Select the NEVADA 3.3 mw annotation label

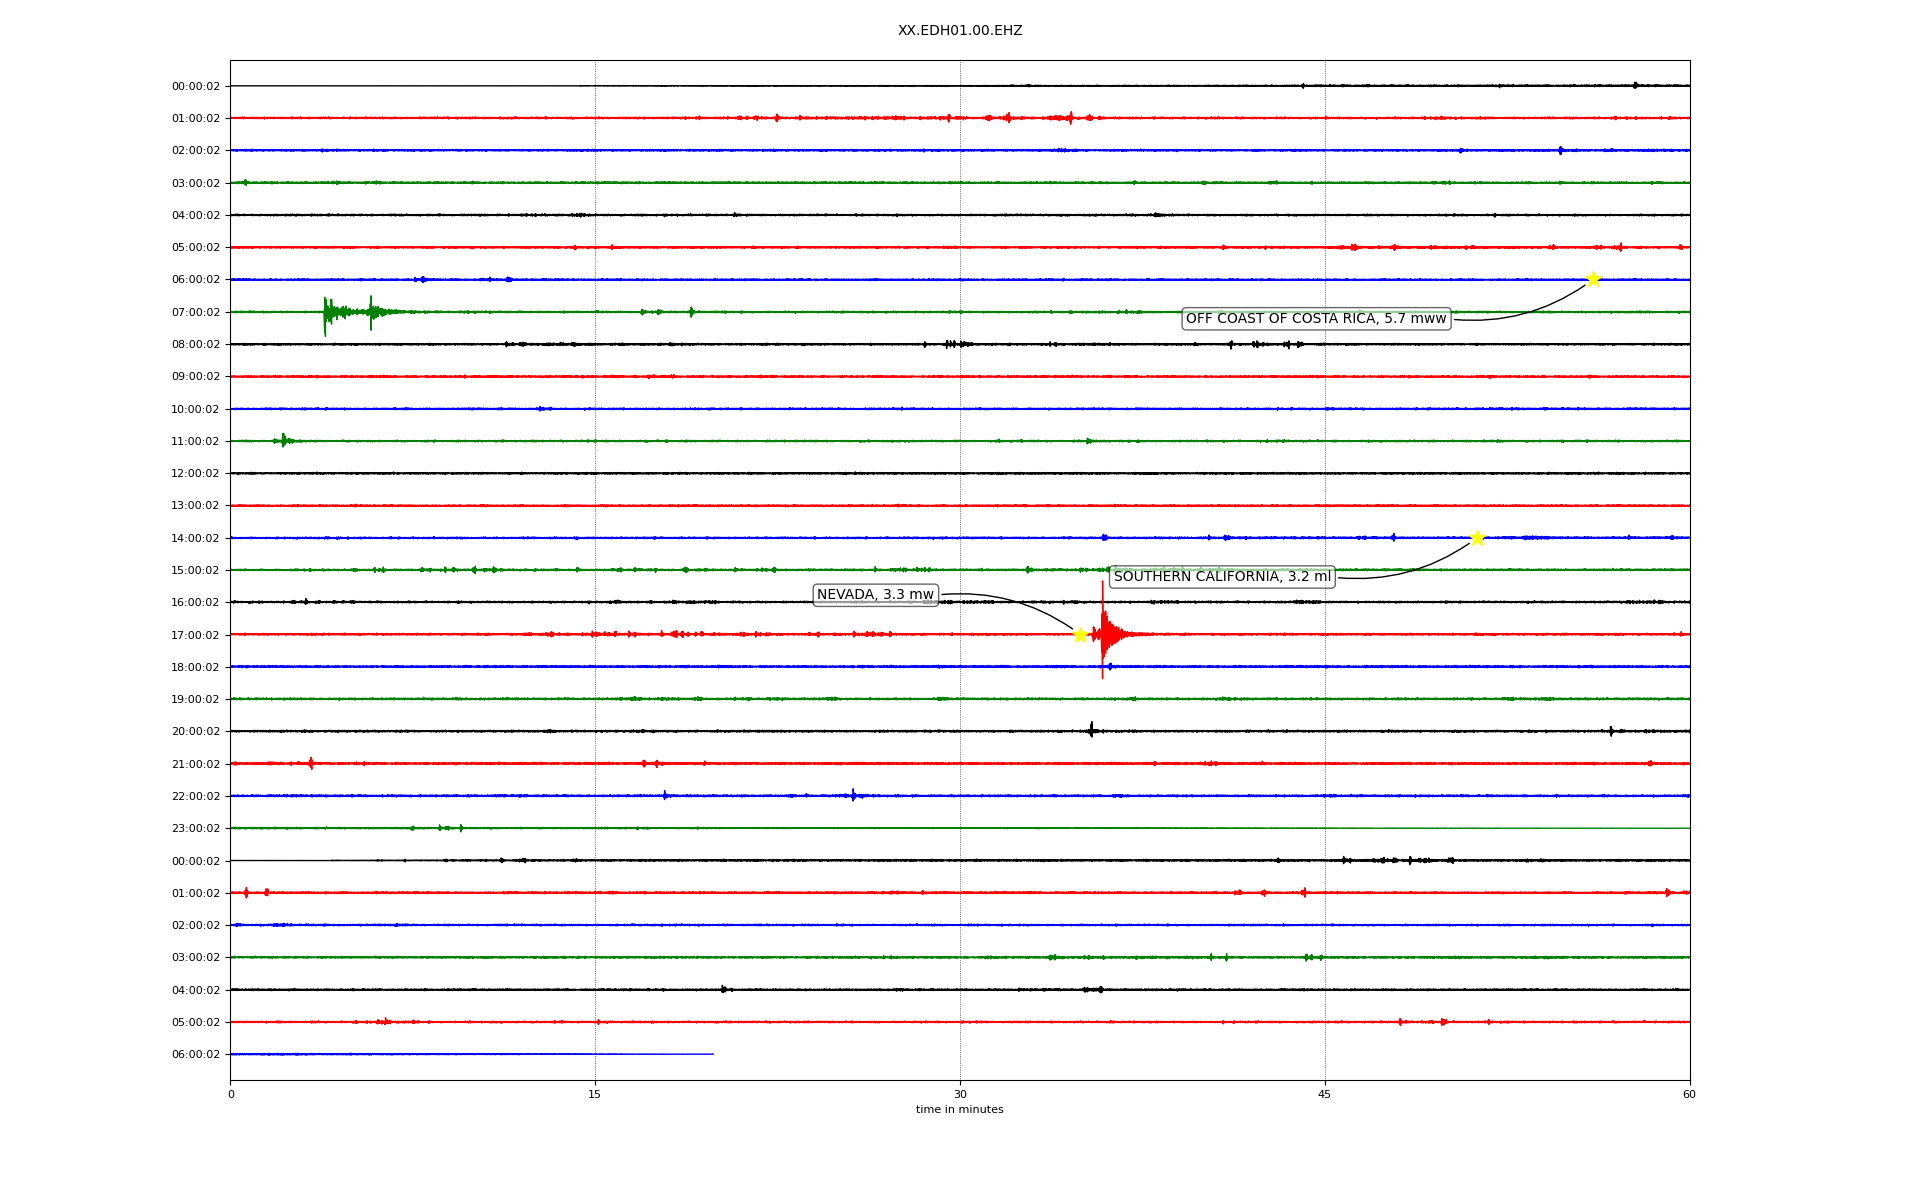tap(875, 595)
